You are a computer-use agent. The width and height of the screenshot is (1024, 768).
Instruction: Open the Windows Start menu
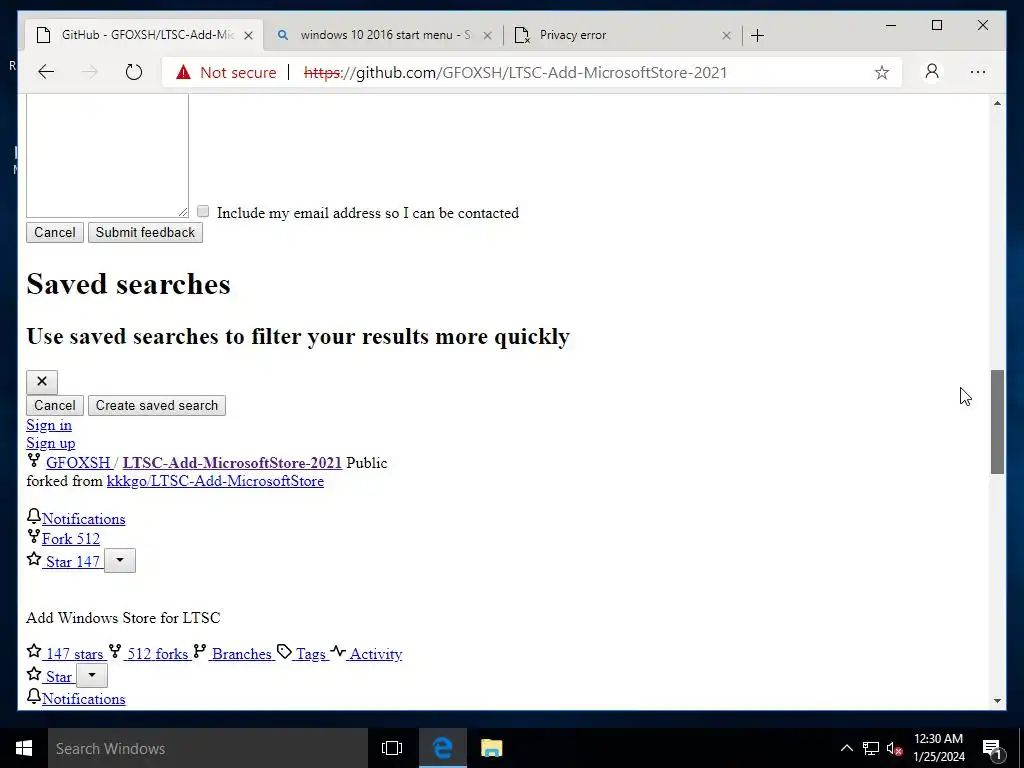click(x=24, y=748)
